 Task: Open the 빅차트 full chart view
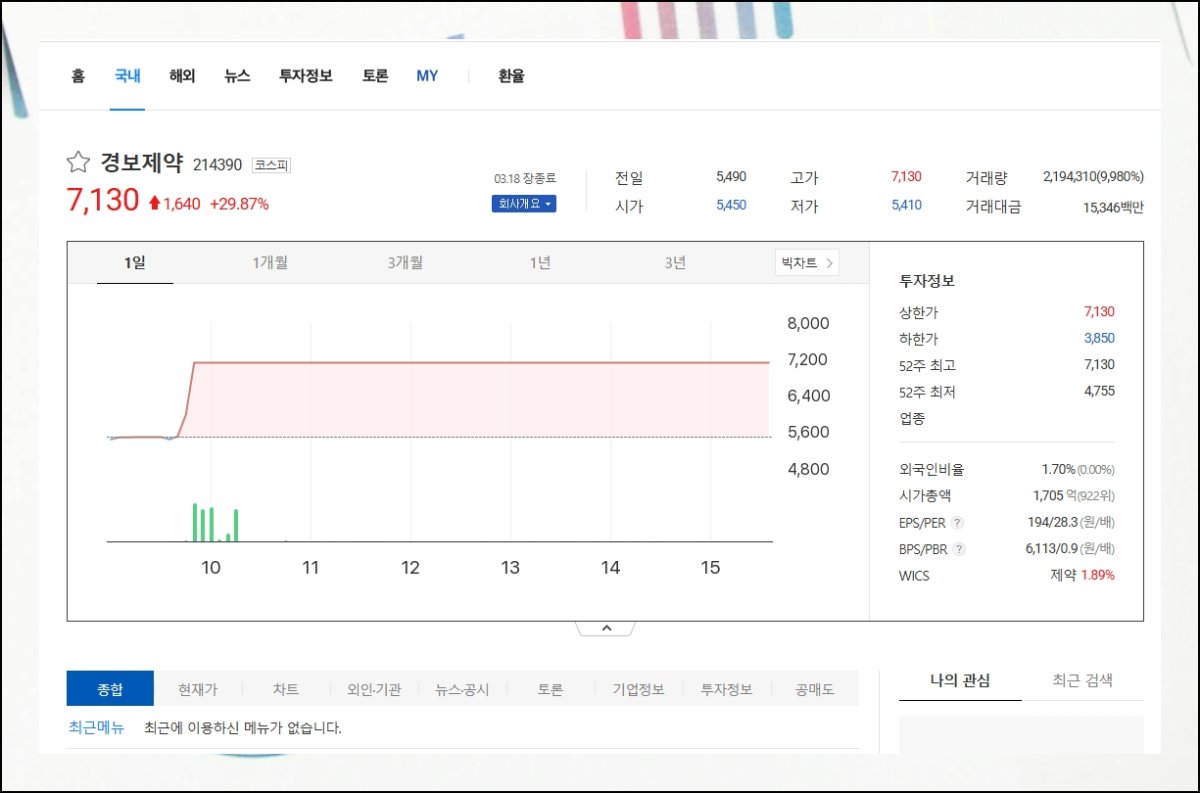(807, 263)
